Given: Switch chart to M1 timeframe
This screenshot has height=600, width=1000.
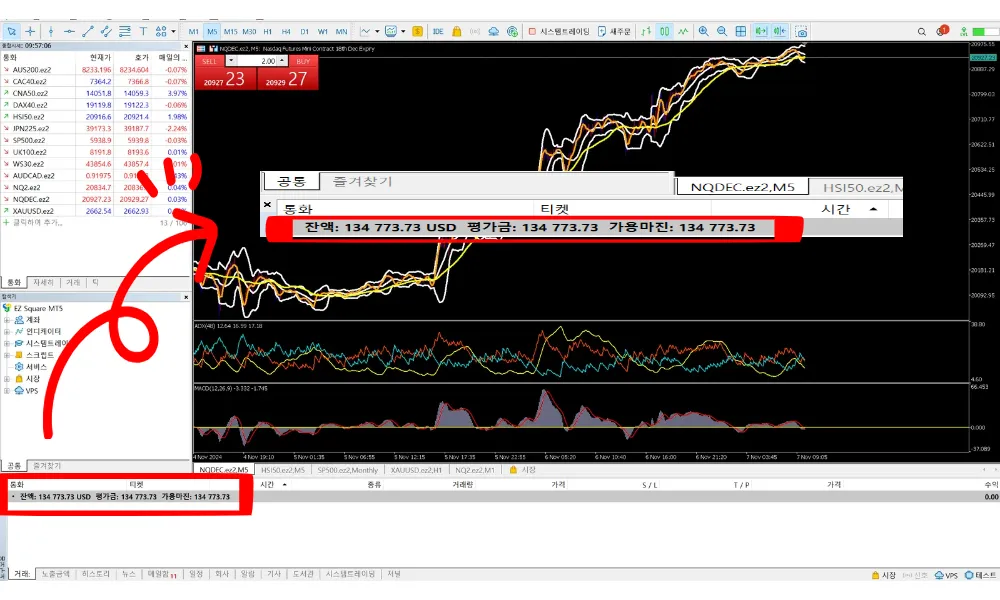Looking at the screenshot, I should pyautogui.click(x=193, y=31).
